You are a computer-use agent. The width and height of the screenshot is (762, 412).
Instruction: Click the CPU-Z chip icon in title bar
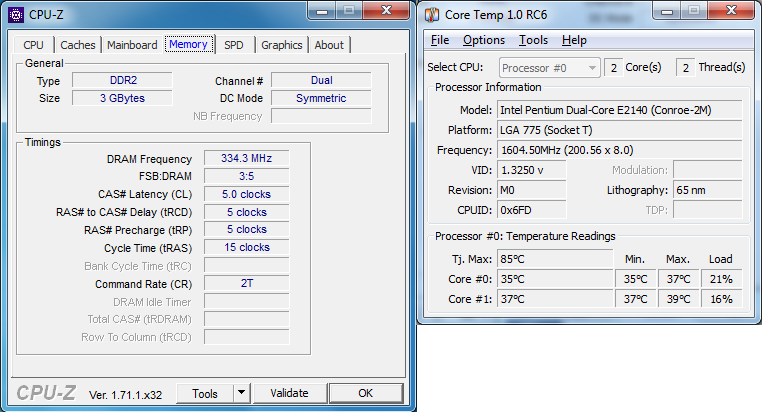tap(16, 15)
